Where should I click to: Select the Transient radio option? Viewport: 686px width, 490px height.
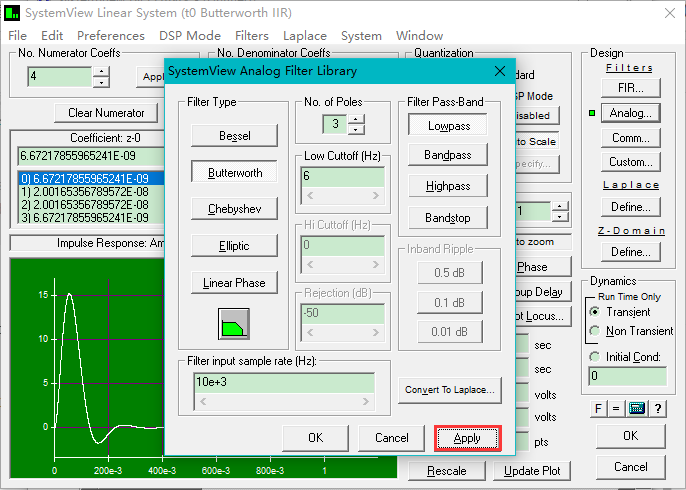(x=595, y=312)
